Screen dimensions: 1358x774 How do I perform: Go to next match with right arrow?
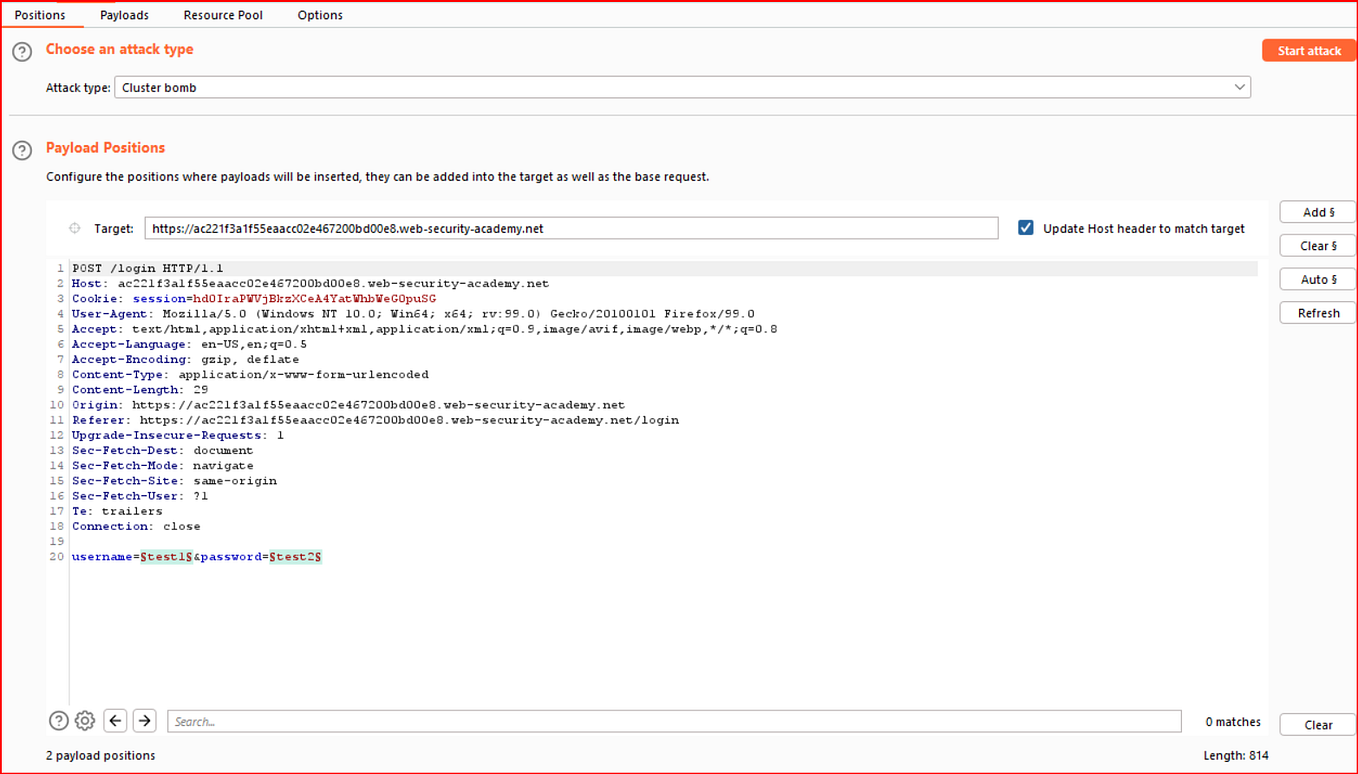(143, 720)
